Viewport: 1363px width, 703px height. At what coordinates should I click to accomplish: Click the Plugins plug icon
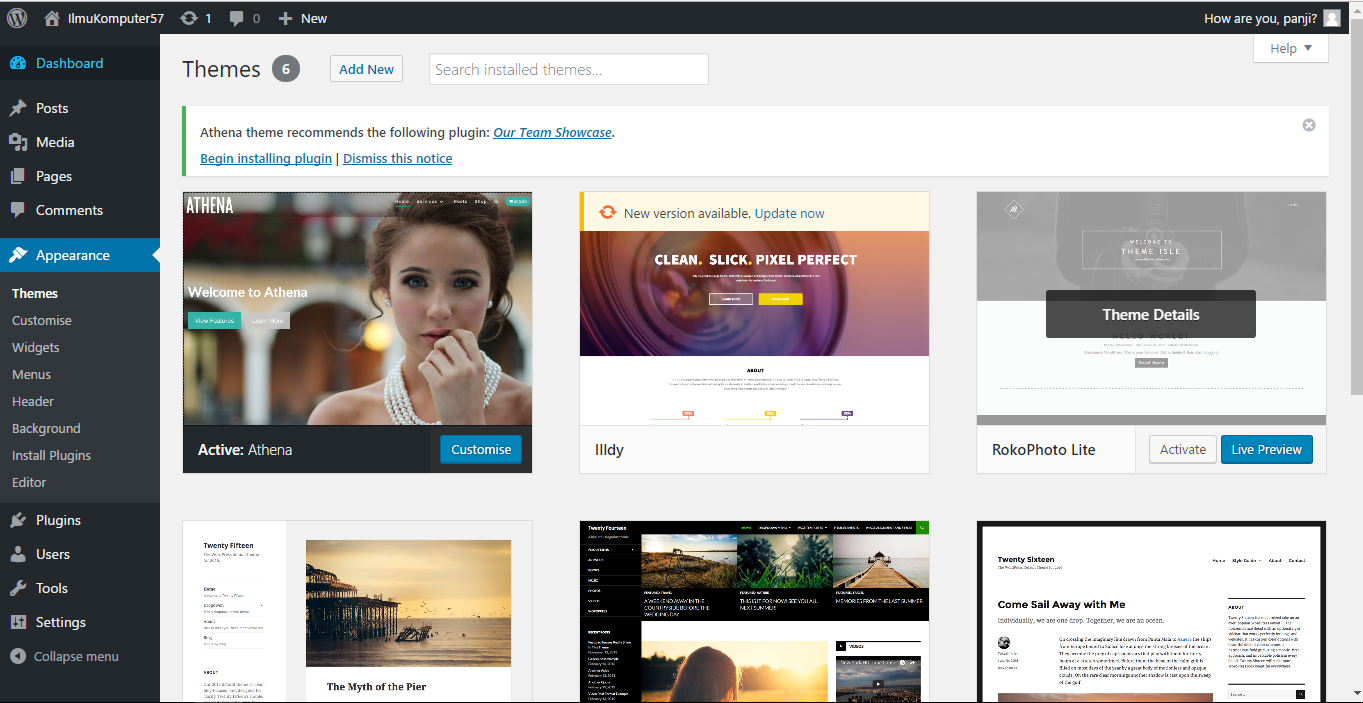pyautogui.click(x=18, y=520)
